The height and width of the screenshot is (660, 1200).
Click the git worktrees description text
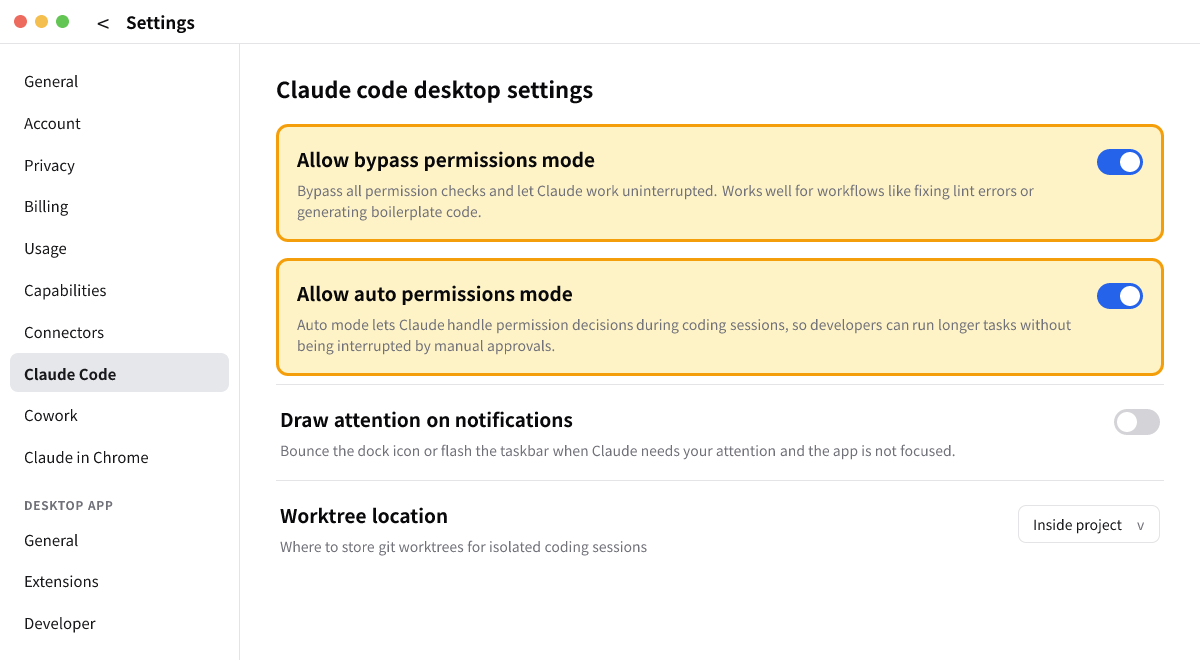(463, 547)
